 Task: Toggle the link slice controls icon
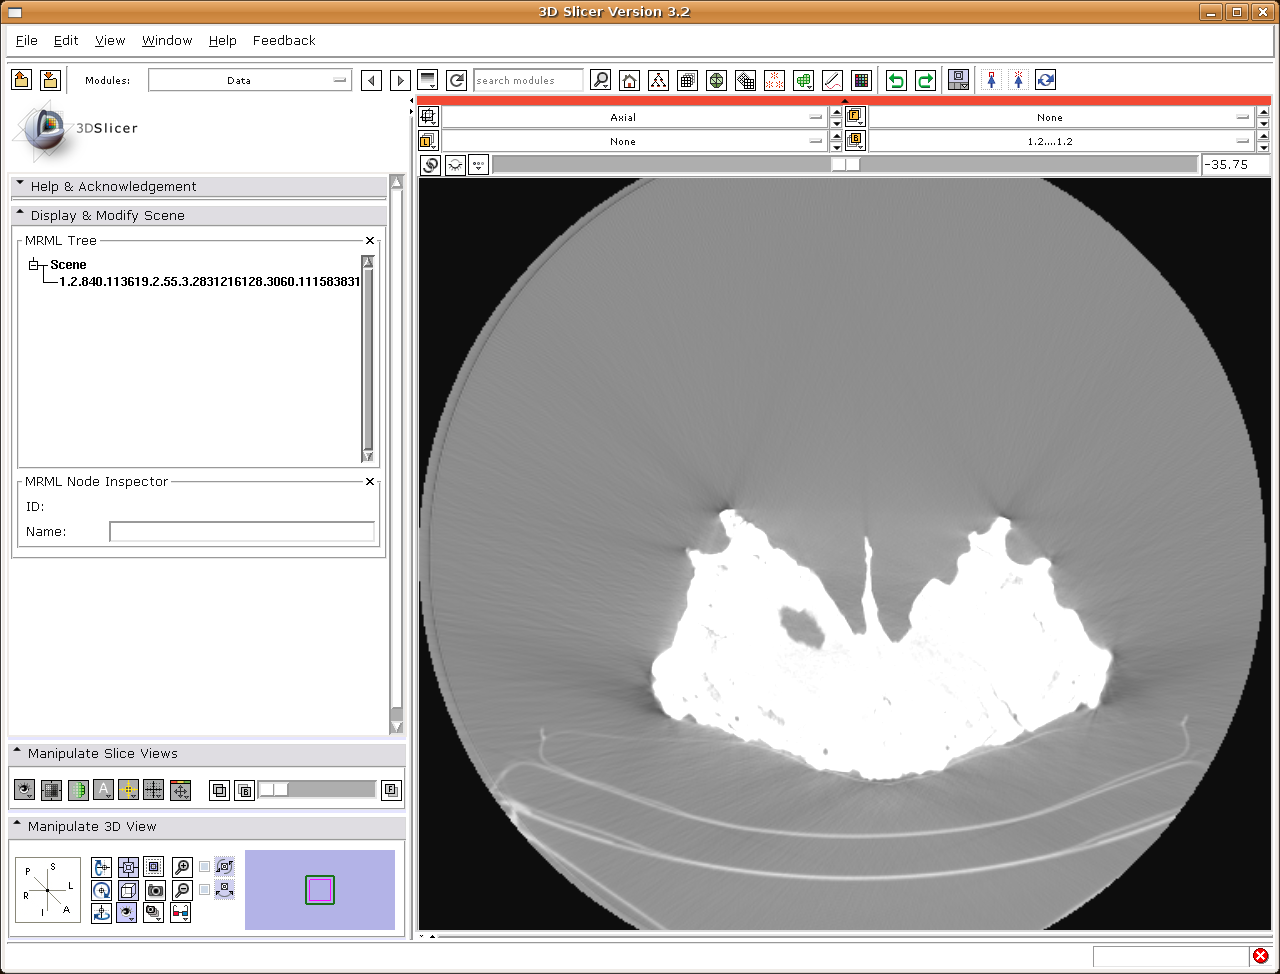pyautogui.click(x=430, y=165)
